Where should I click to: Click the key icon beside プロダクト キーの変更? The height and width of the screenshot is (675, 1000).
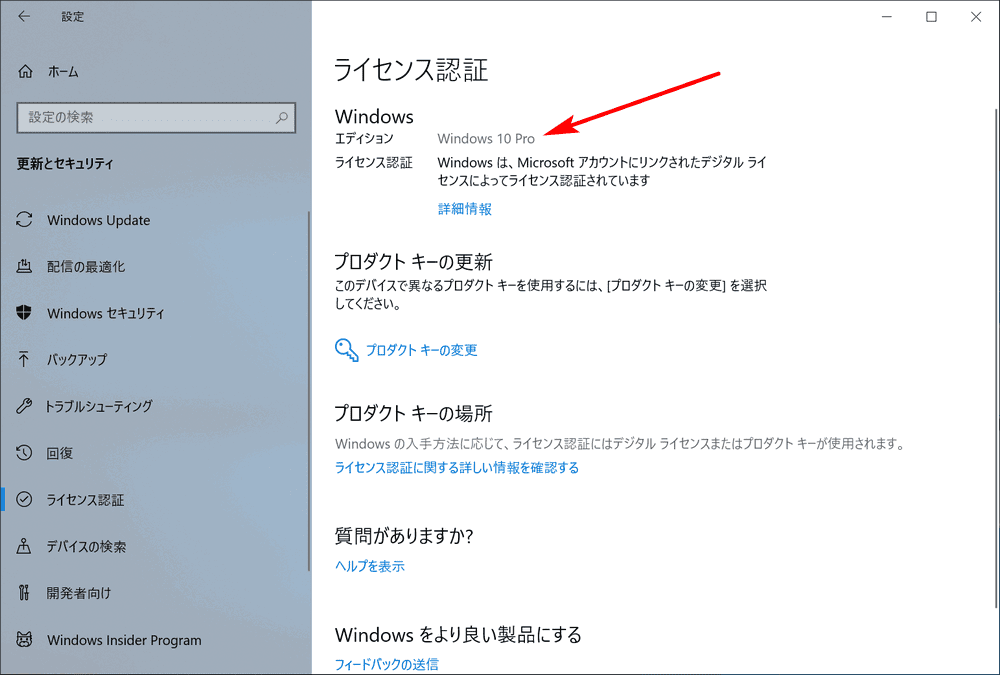[x=346, y=350]
